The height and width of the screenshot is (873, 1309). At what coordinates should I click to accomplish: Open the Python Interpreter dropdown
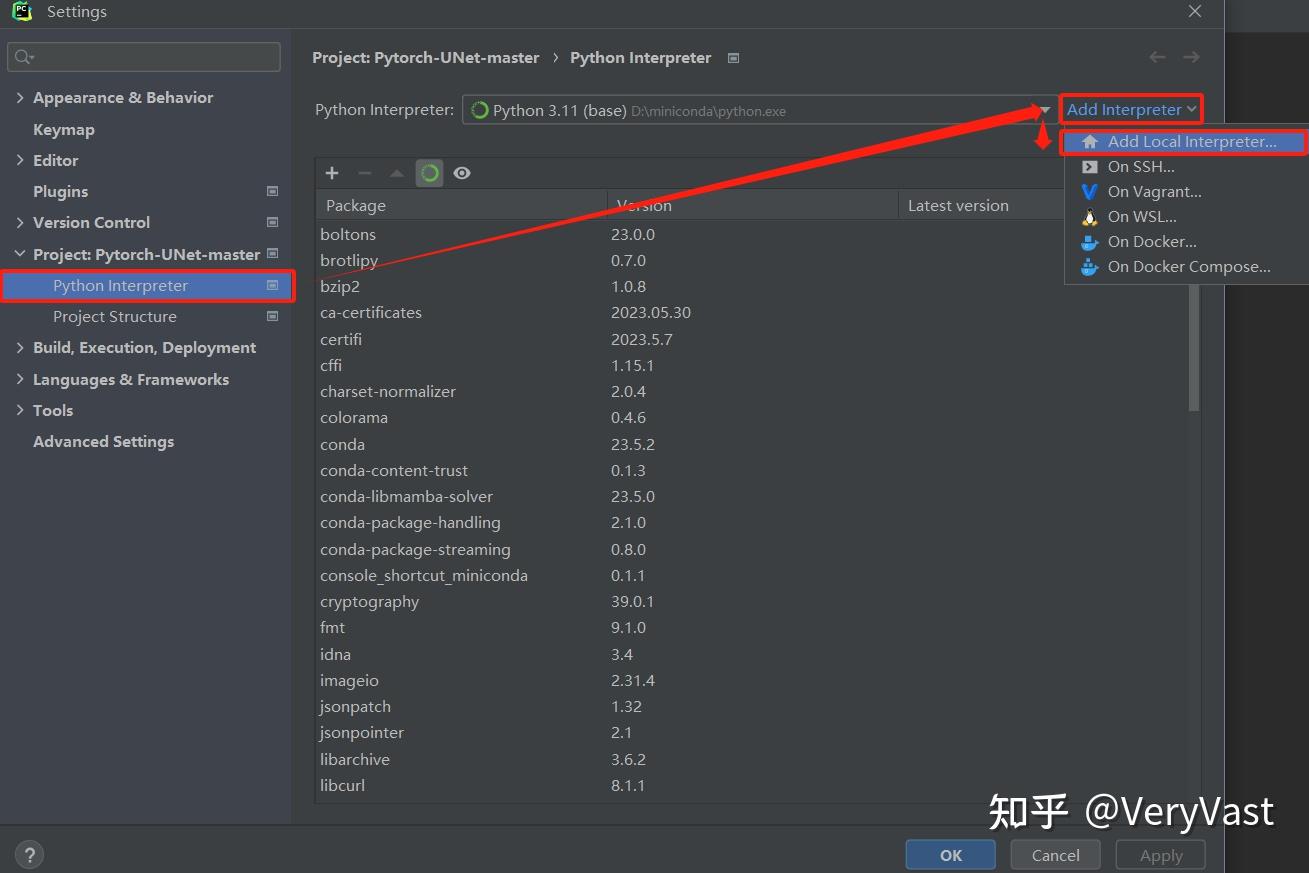click(1044, 110)
